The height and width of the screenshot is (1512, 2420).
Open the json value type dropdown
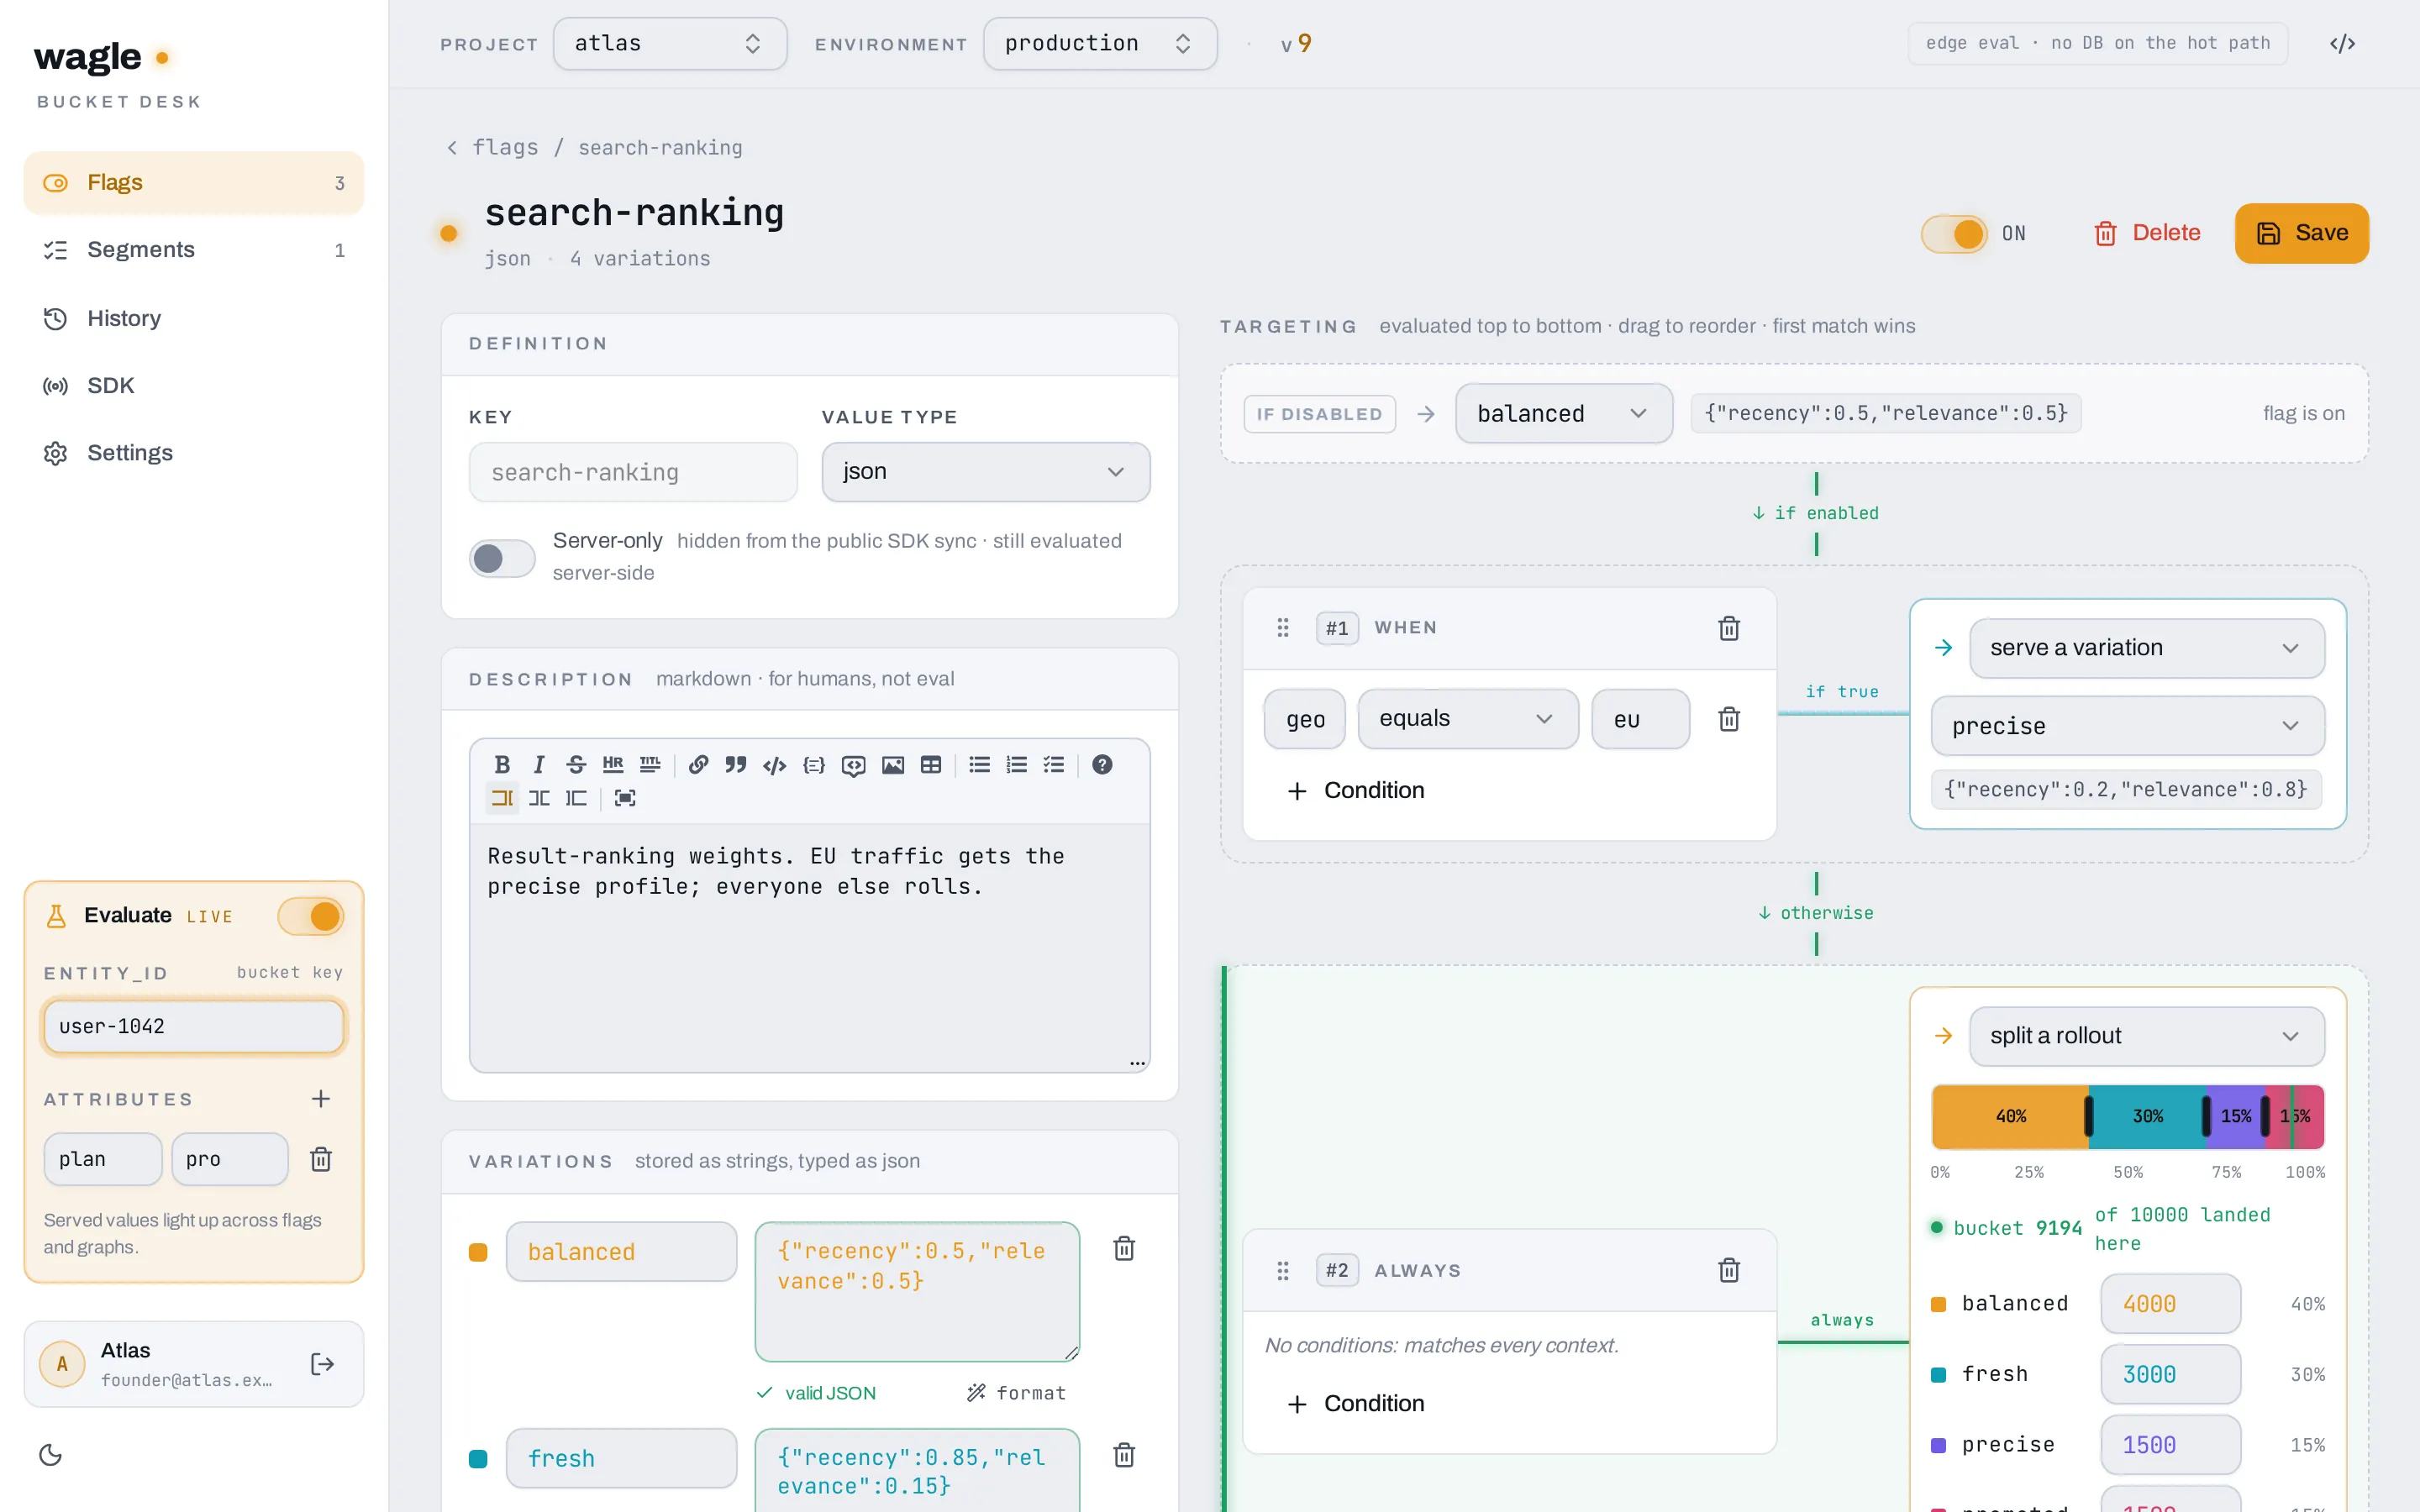coord(985,472)
